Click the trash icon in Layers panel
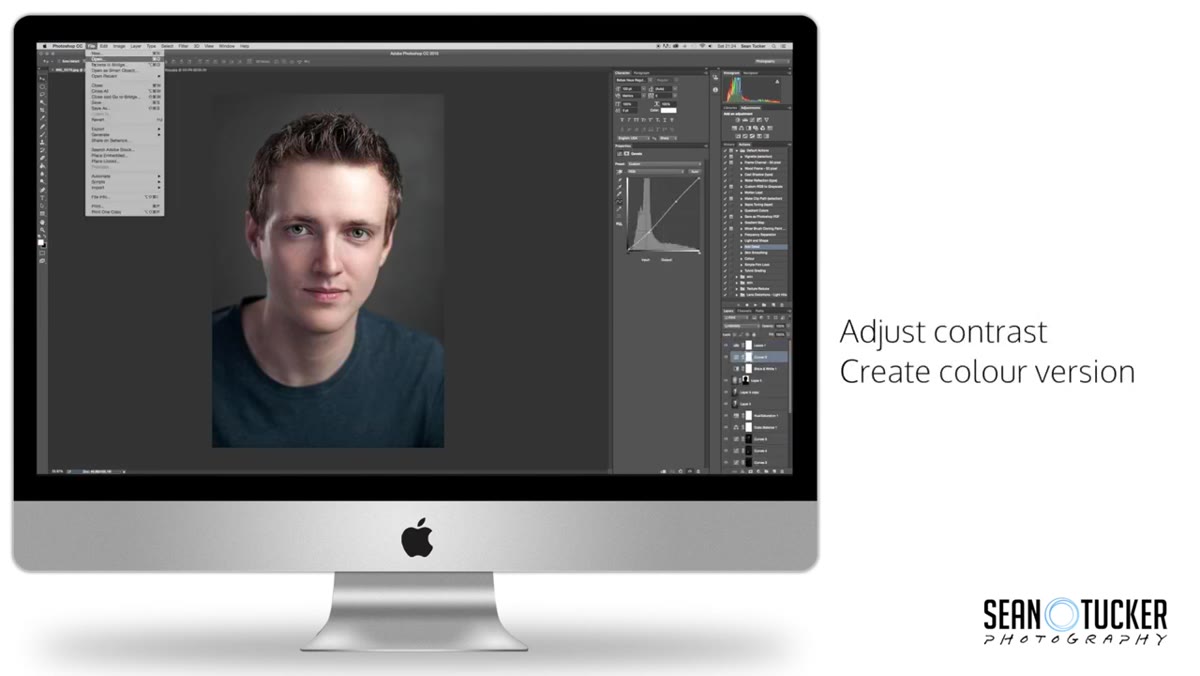1200x676 pixels. click(x=782, y=471)
